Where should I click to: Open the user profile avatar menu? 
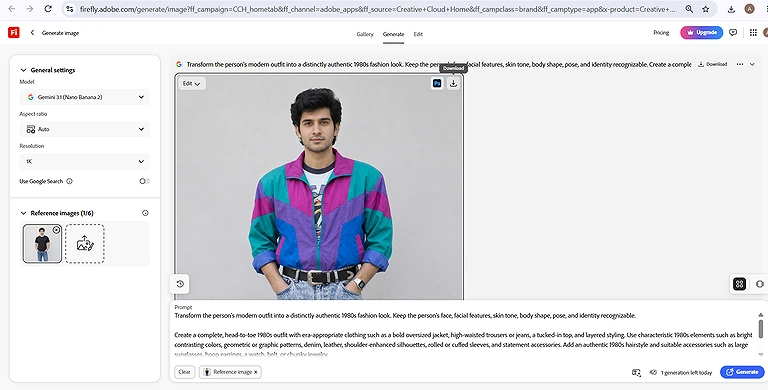[766, 33]
